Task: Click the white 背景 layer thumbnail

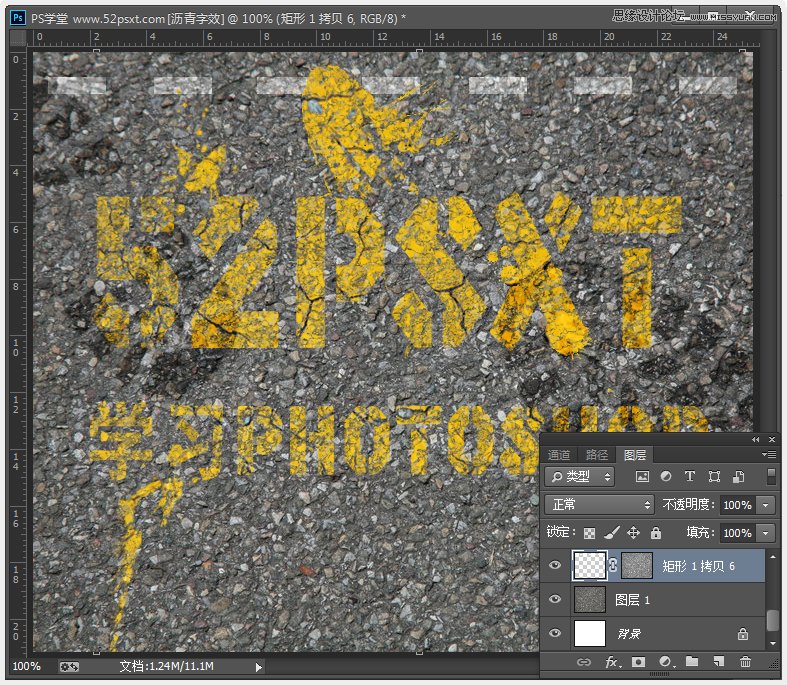Action: (x=590, y=634)
